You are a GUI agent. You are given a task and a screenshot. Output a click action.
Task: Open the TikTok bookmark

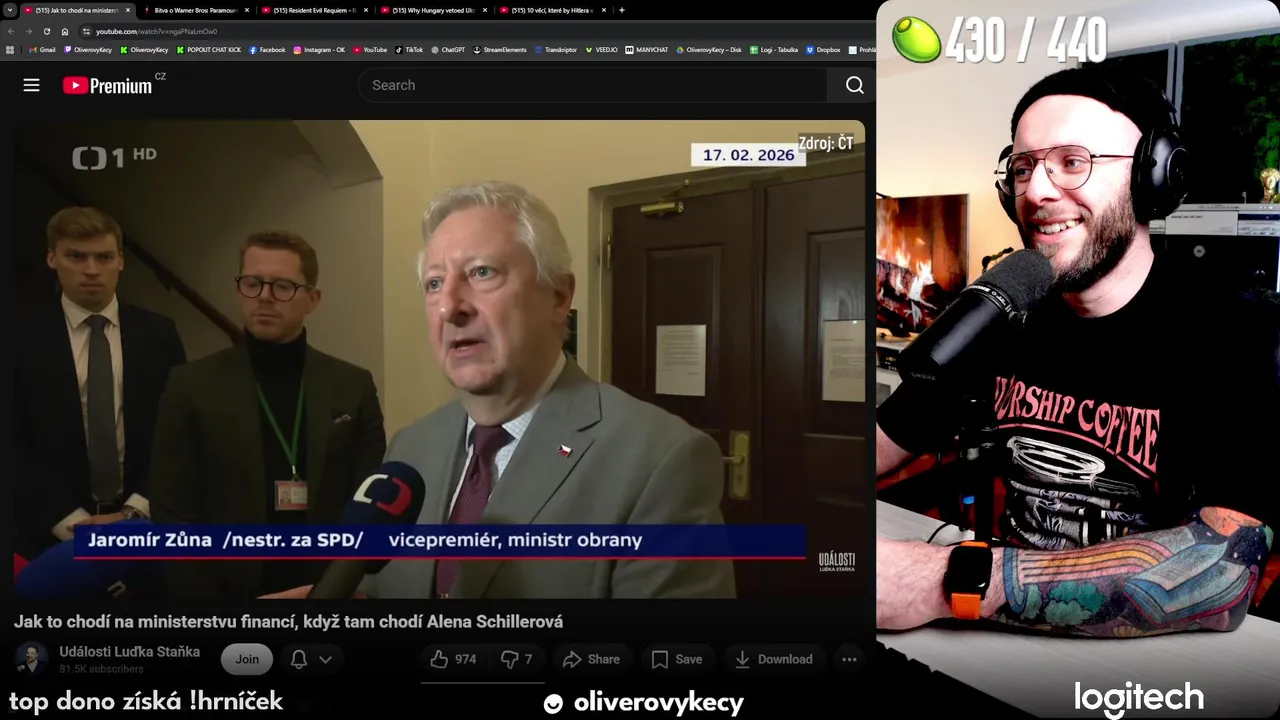pos(409,49)
